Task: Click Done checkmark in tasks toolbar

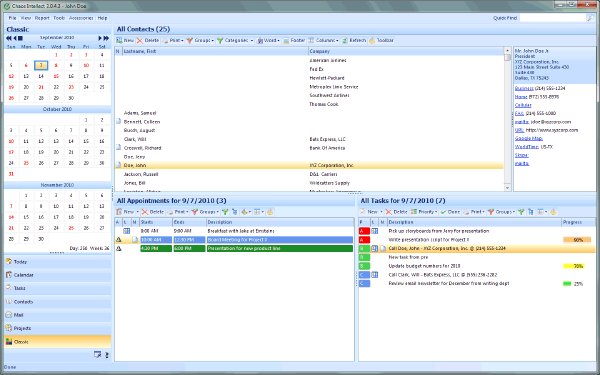Action: pyautogui.click(x=450, y=212)
